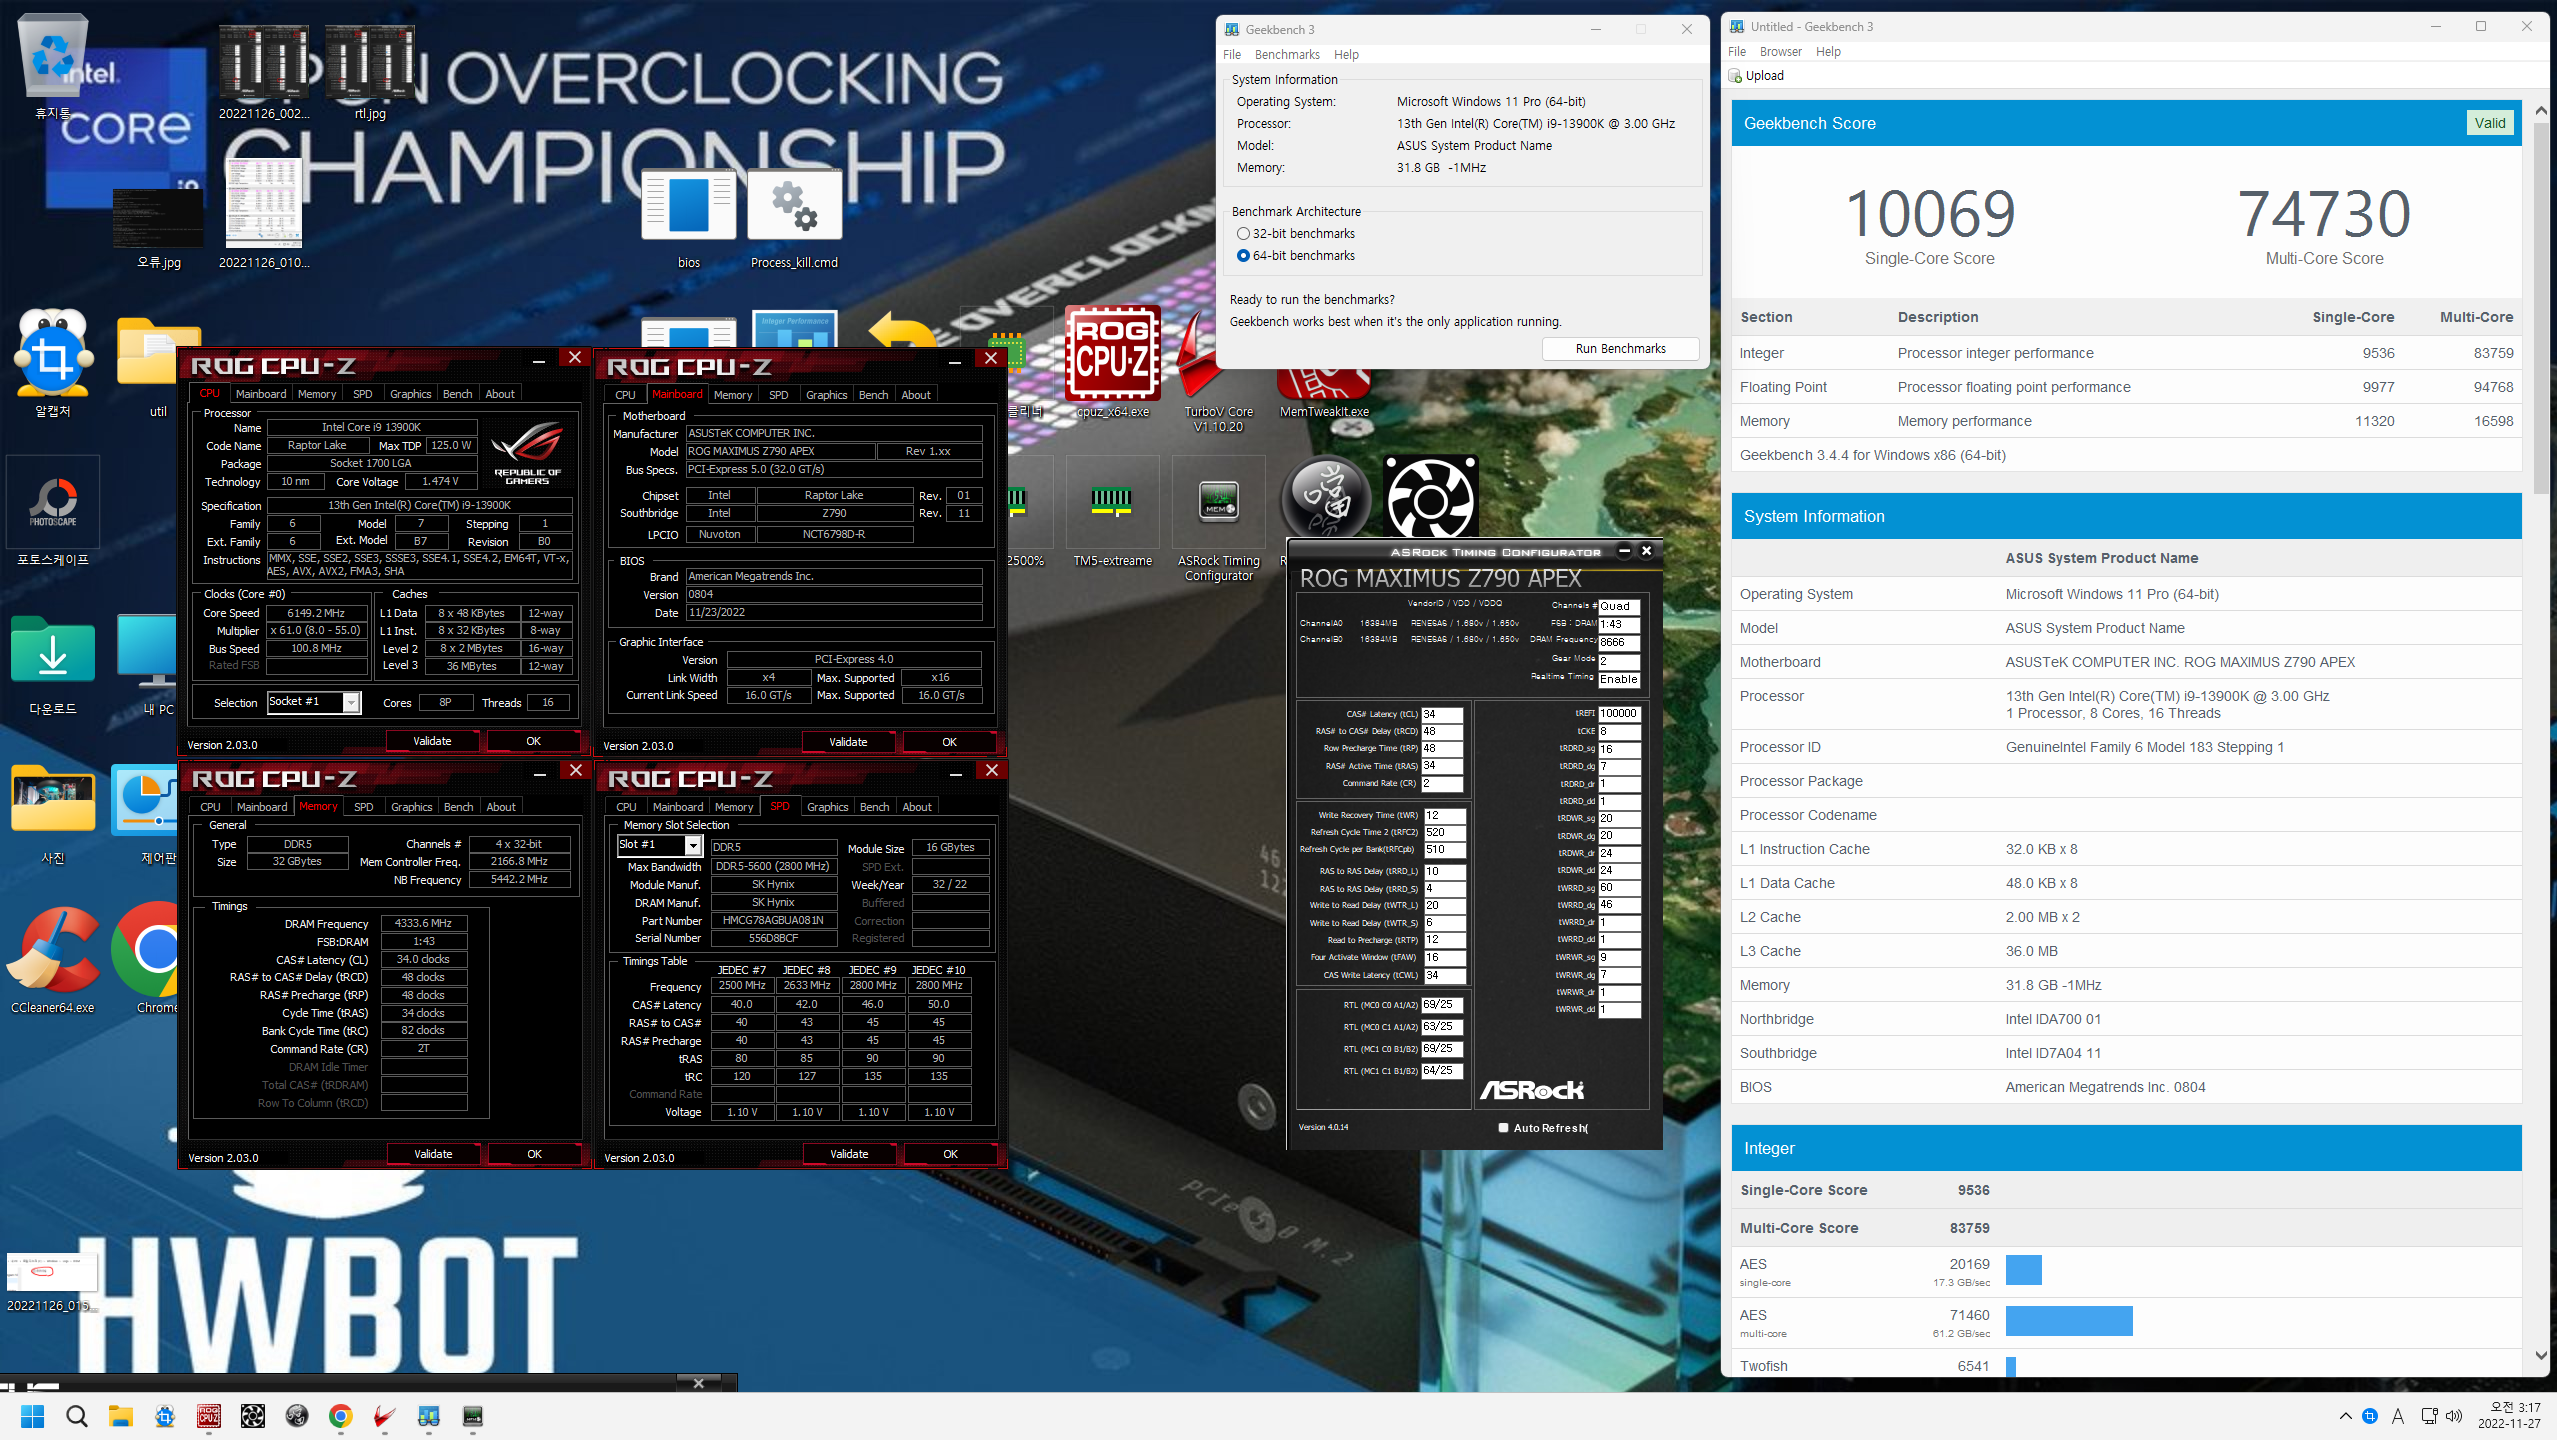Click the DRAM Frequency field showing 8666

click(1619, 642)
